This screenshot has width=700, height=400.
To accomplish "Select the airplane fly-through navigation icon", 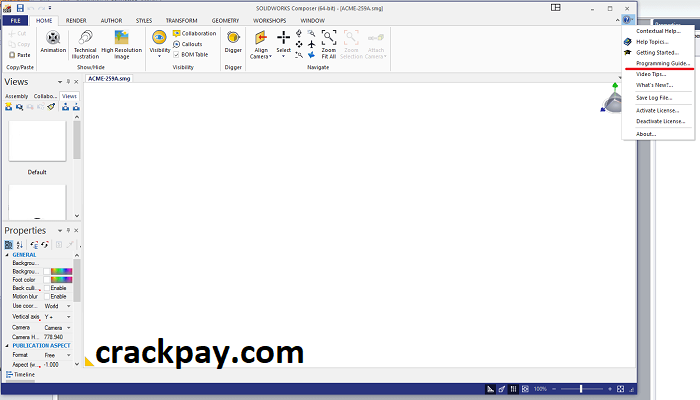I will (x=312, y=44).
